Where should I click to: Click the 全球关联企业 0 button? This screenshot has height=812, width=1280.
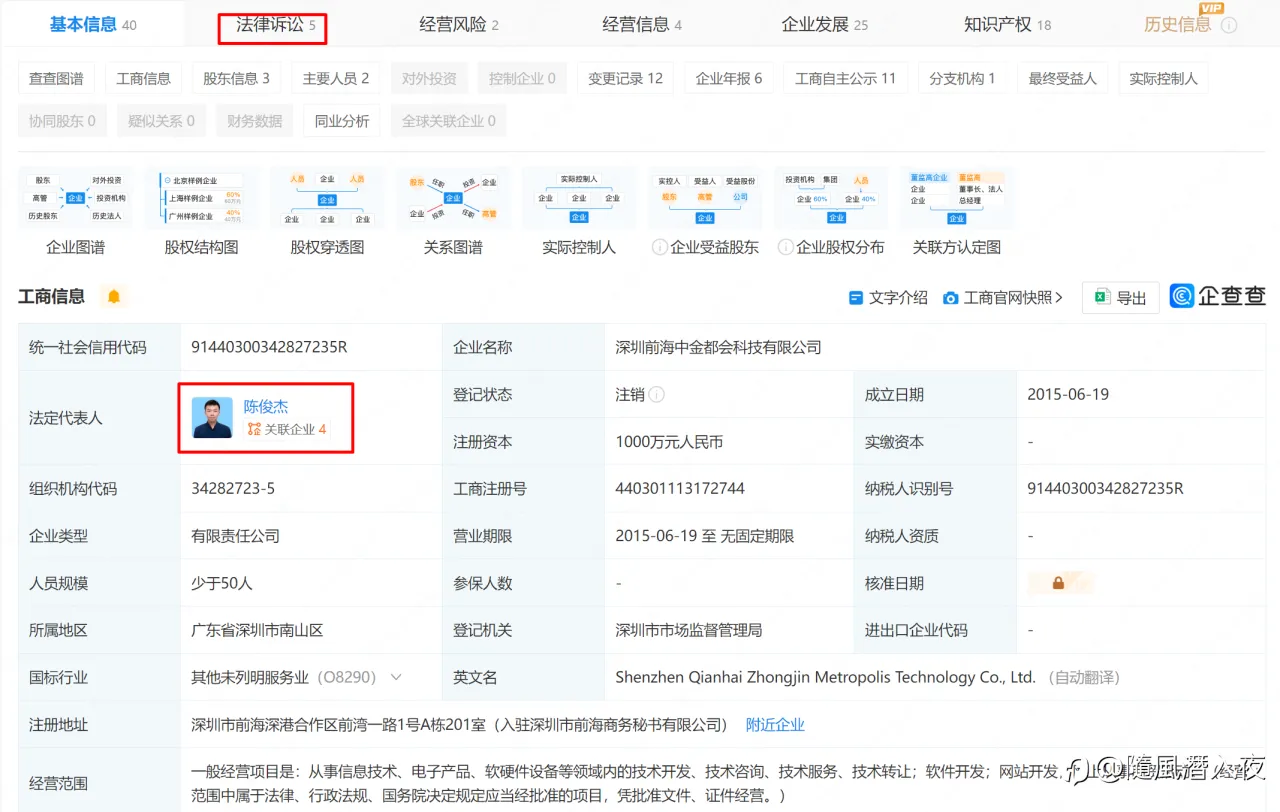tap(449, 121)
